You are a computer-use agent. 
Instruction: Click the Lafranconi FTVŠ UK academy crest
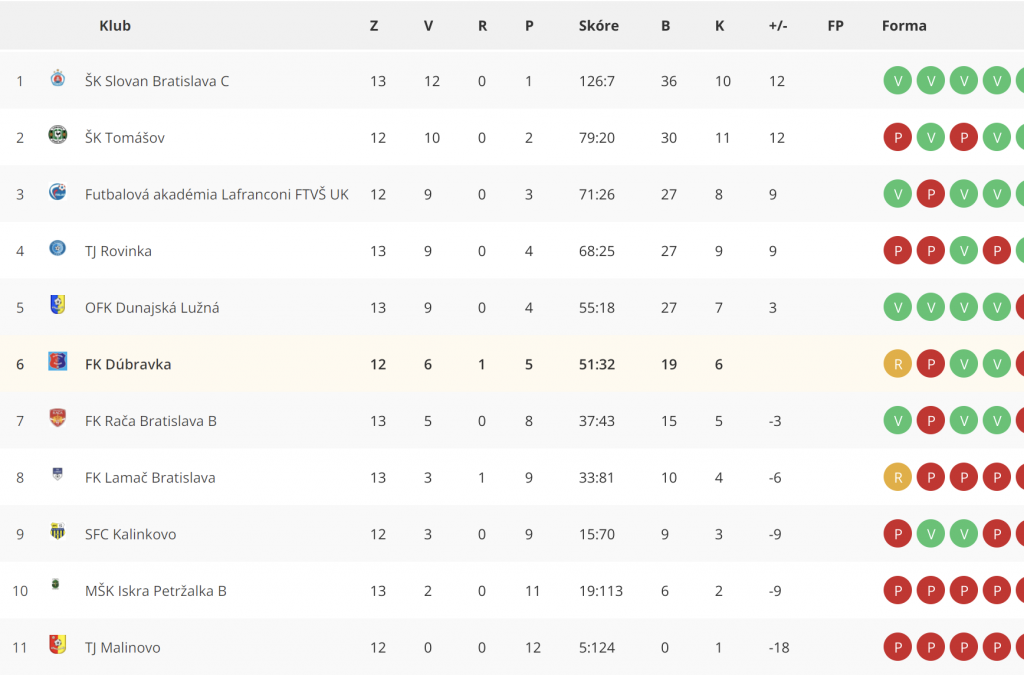coord(57,192)
